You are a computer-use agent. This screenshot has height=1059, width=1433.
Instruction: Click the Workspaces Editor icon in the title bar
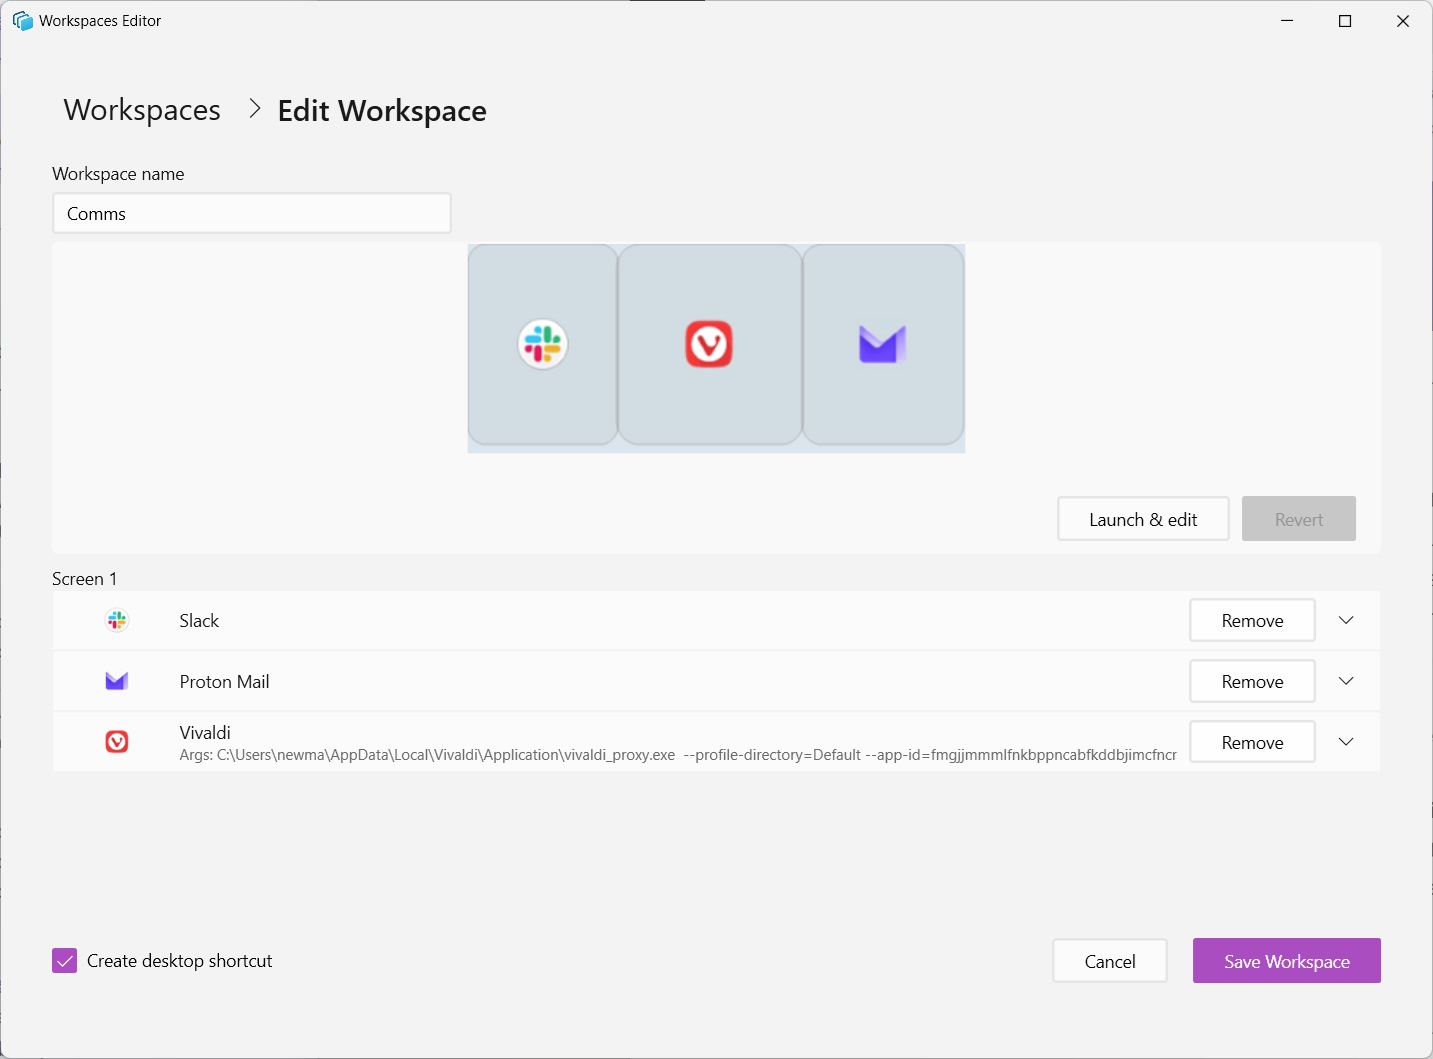(x=22, y=20)
